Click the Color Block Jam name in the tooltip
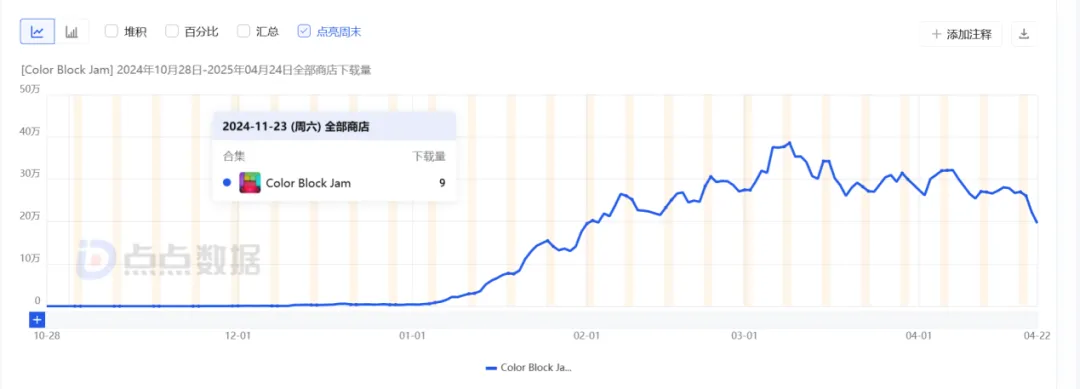The width and height of the screenshot is (1080, 389). point(308,183)
